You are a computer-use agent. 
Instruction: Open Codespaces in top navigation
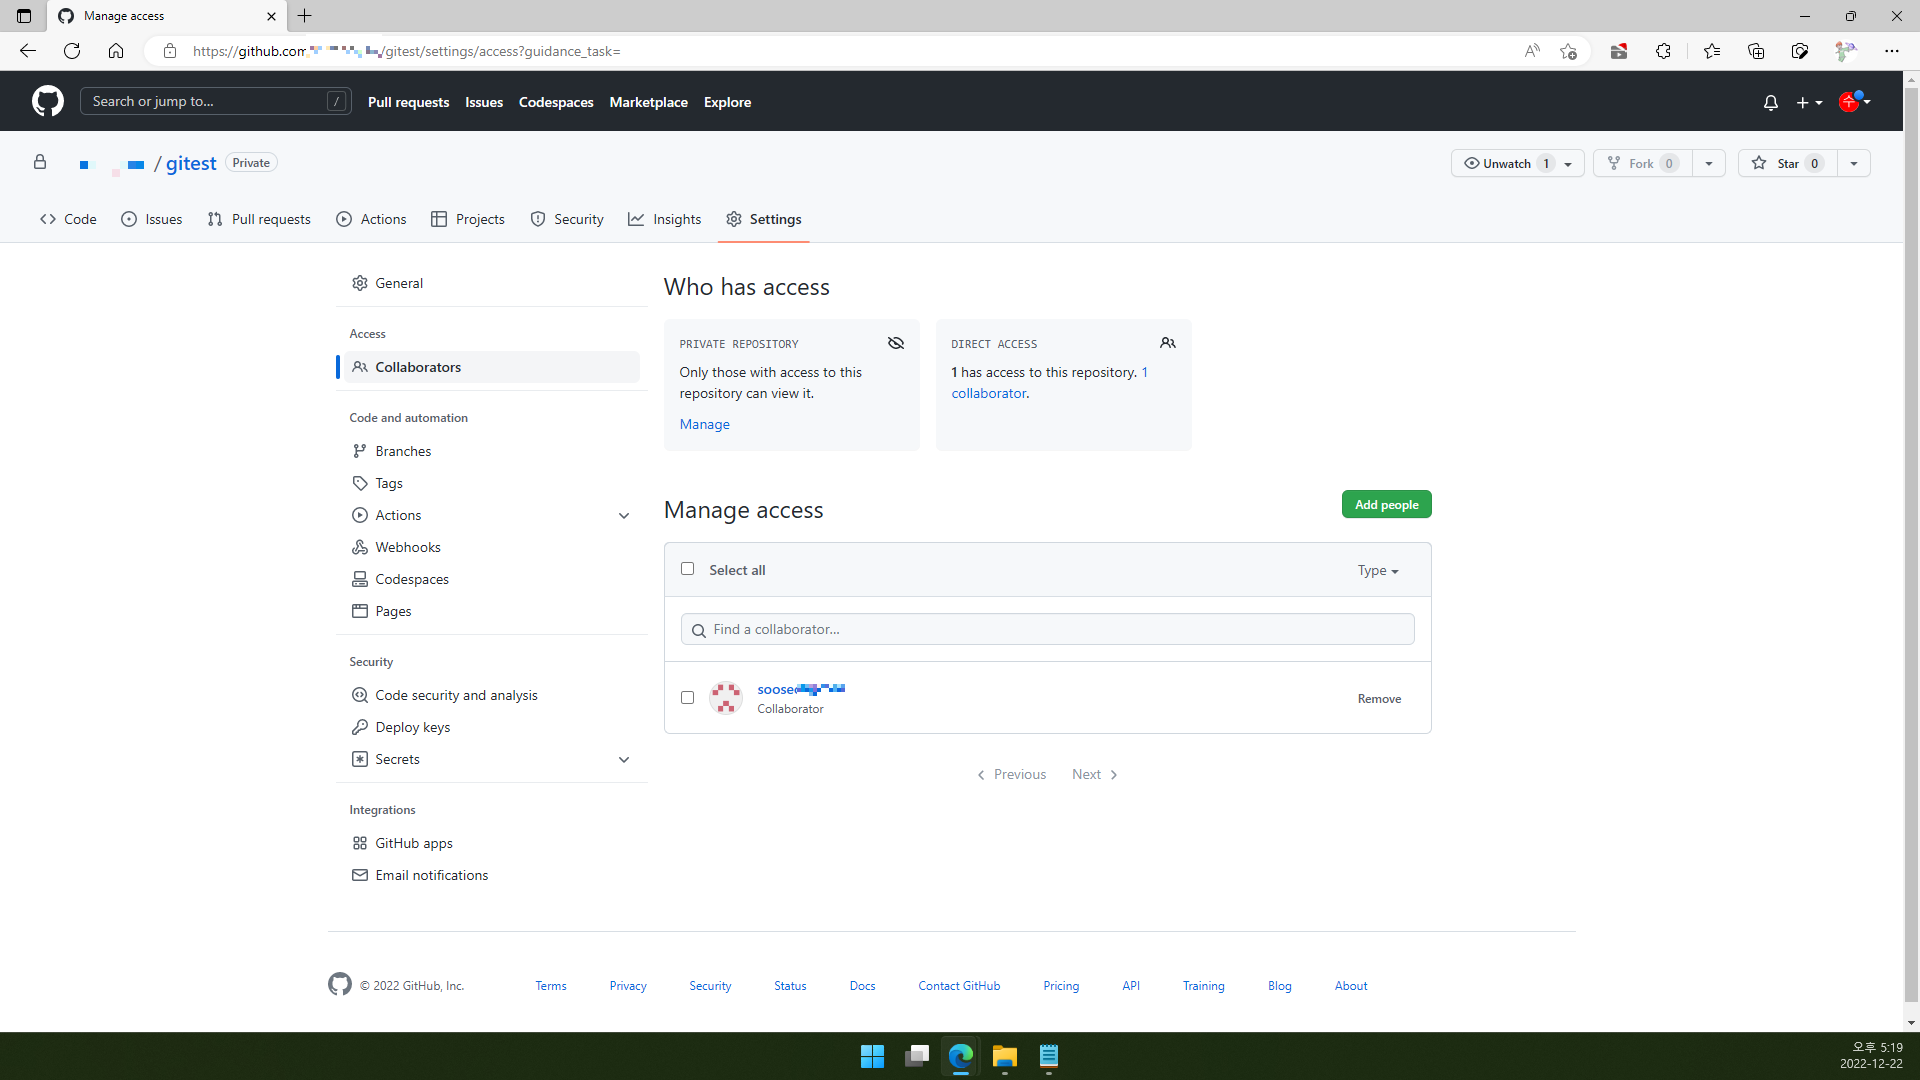[556, 102]
